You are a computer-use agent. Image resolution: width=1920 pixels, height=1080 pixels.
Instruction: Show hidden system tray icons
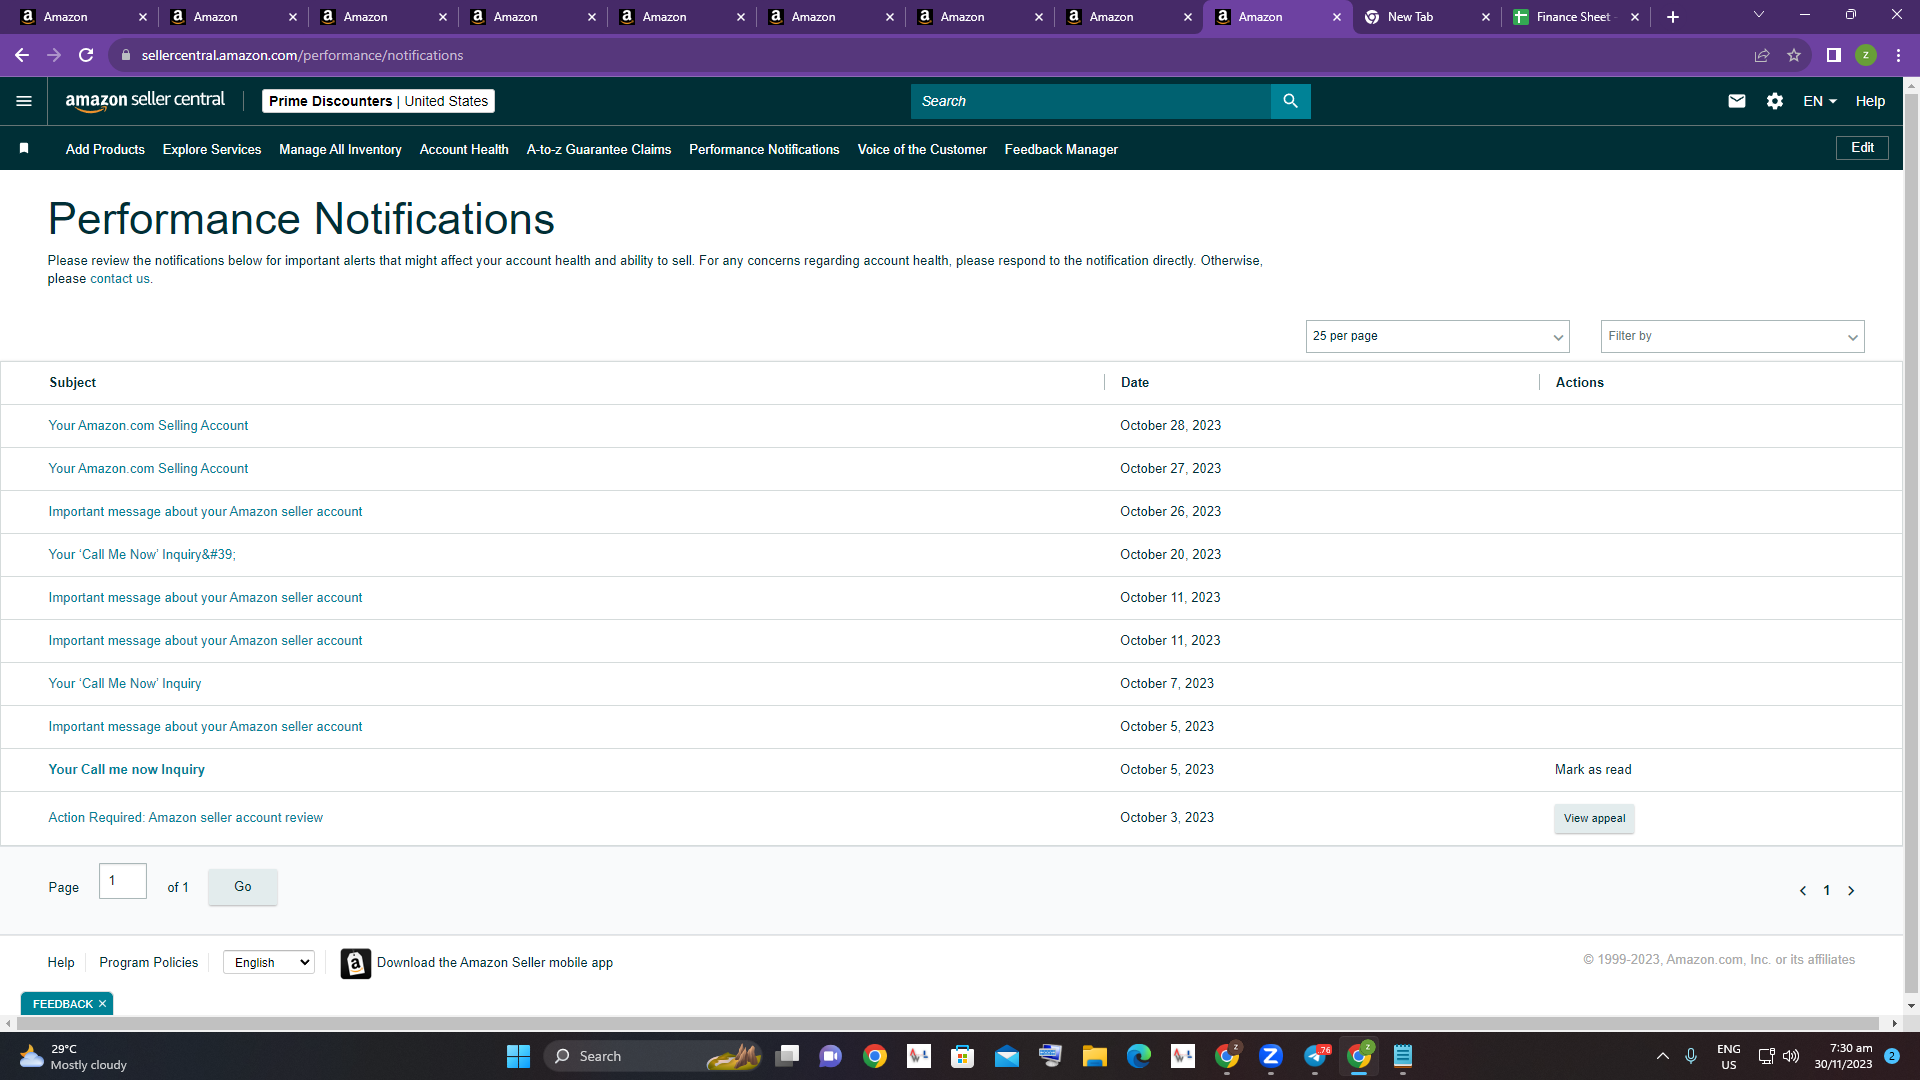click(1662, 1056)
